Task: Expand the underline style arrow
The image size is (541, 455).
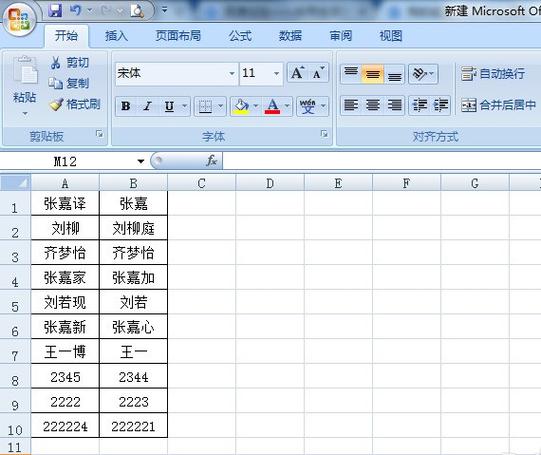Action: coord(185,106)
